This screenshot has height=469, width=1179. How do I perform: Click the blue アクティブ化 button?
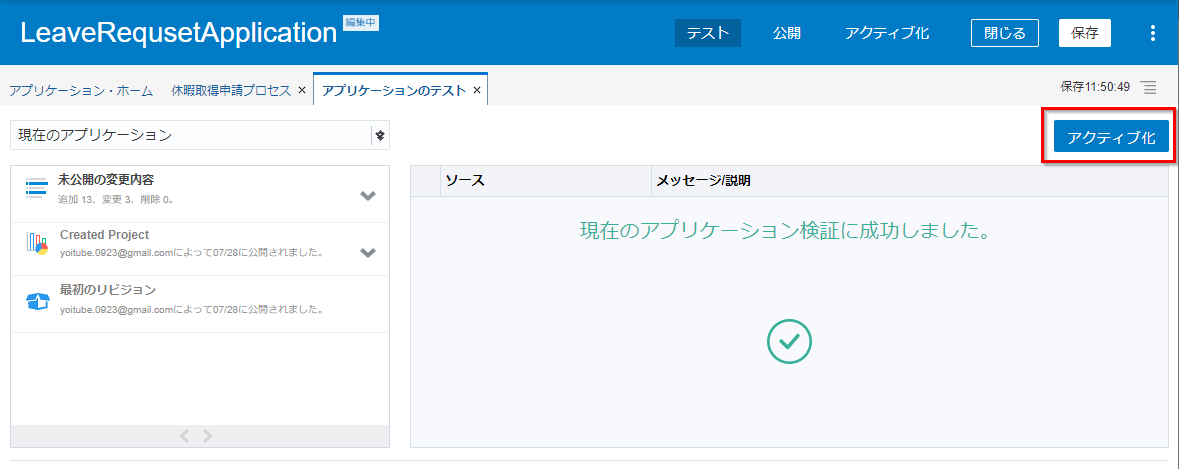[1110, 138]
